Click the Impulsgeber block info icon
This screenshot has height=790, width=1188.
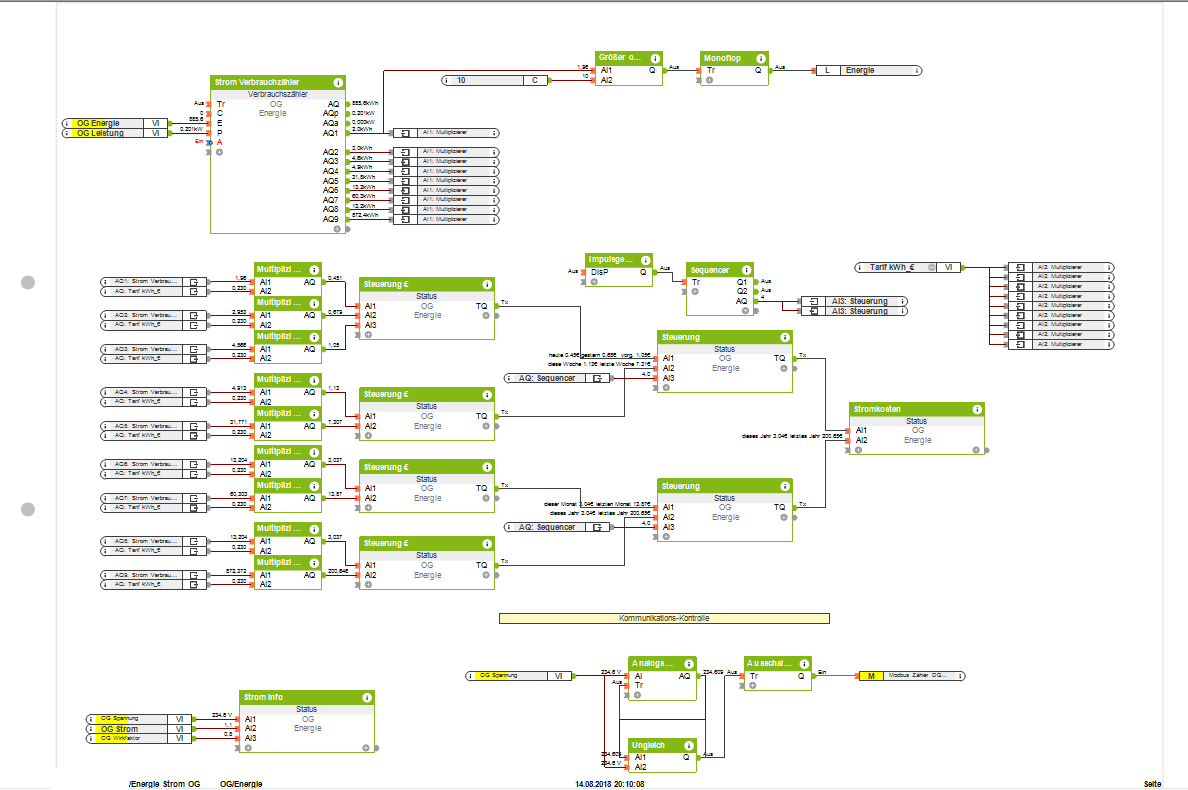coord(645,259)
